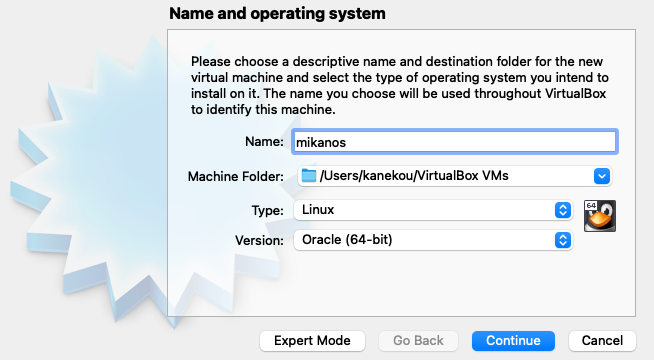This screenshot has height=360, width=654.
Task: Open the Machine Folder dropdown arrow
Action: pyautogui.click(x=602, y=176)
